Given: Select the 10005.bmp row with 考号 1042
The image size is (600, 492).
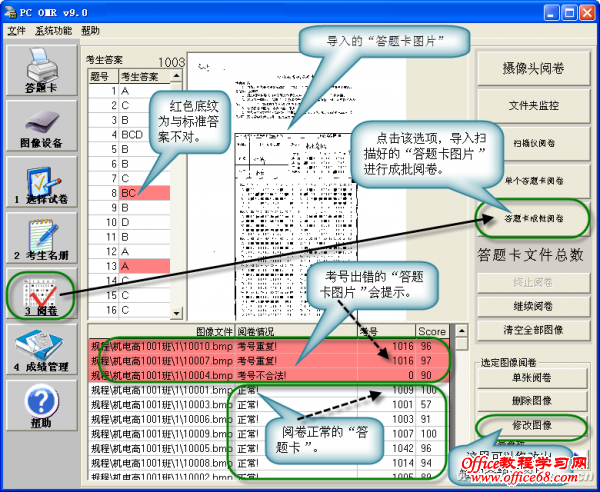Looking at the screenshot, I should coord(269,448).
